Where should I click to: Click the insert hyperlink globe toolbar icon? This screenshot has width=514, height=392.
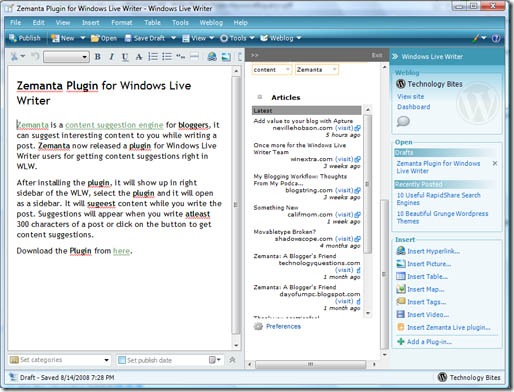[x=212, y=57]
